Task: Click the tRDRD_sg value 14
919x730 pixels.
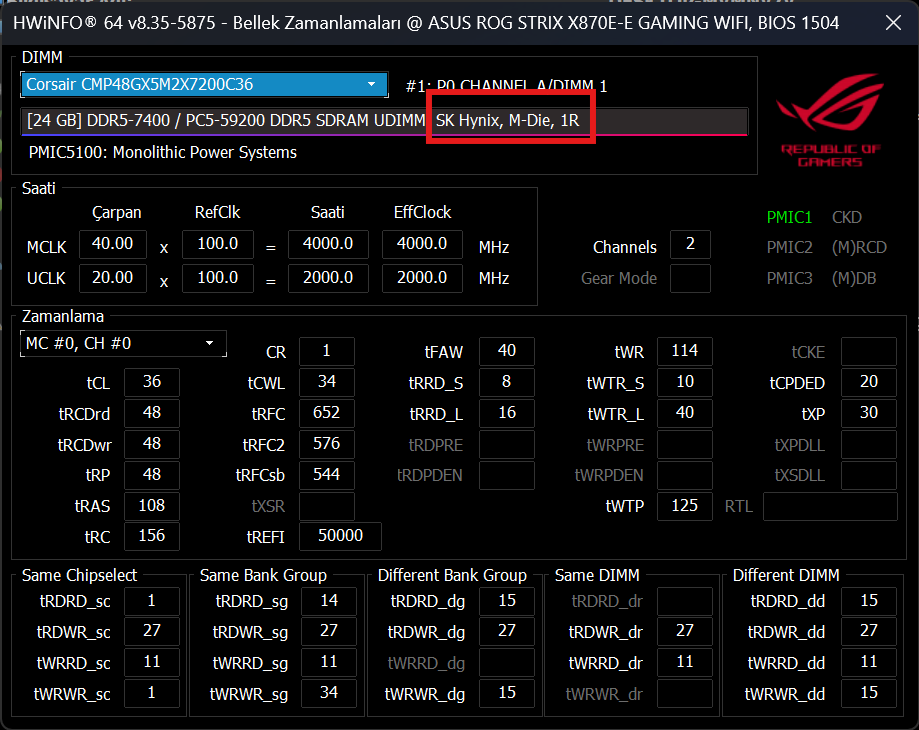Action: point(329,601)
